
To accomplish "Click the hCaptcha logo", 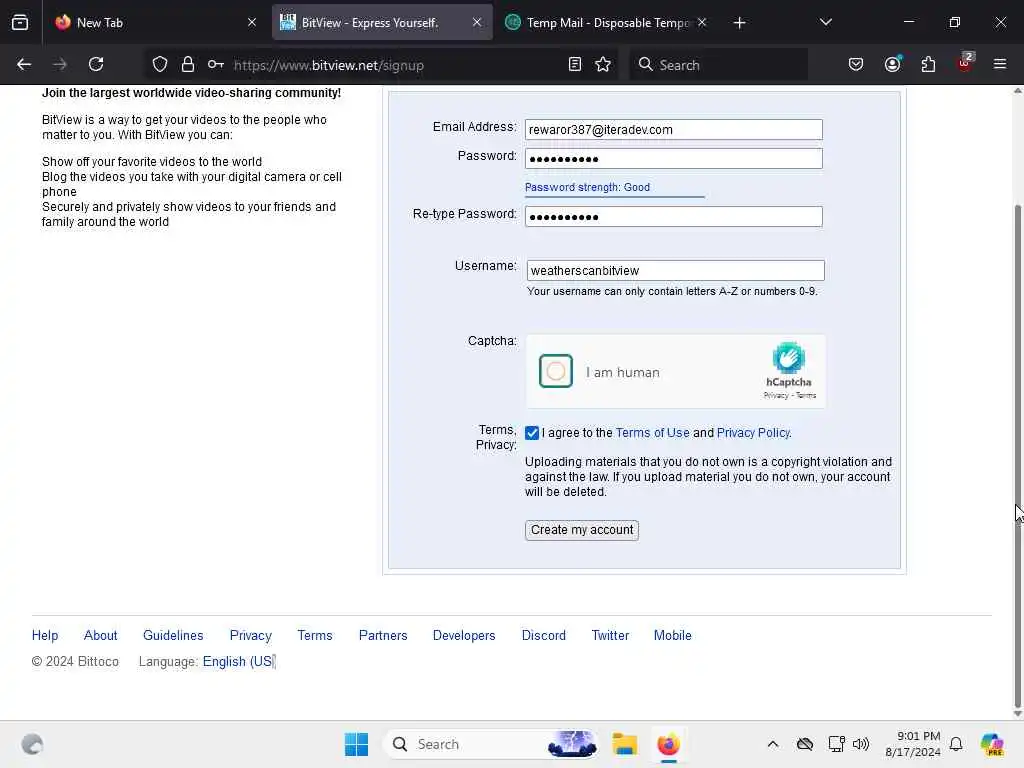I will [x=789, y=358].
